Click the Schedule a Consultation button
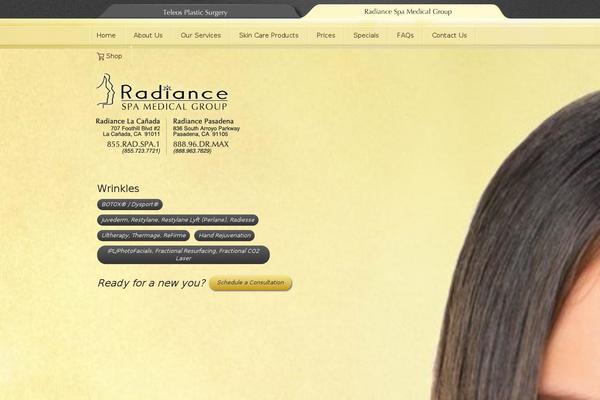 pyautogui.click(x=251, y=283)
